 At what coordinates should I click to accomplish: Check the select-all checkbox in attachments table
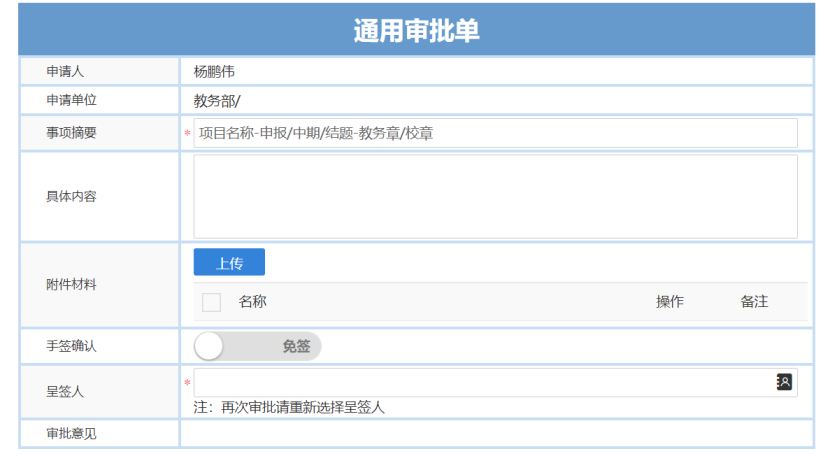click(211, 302)
